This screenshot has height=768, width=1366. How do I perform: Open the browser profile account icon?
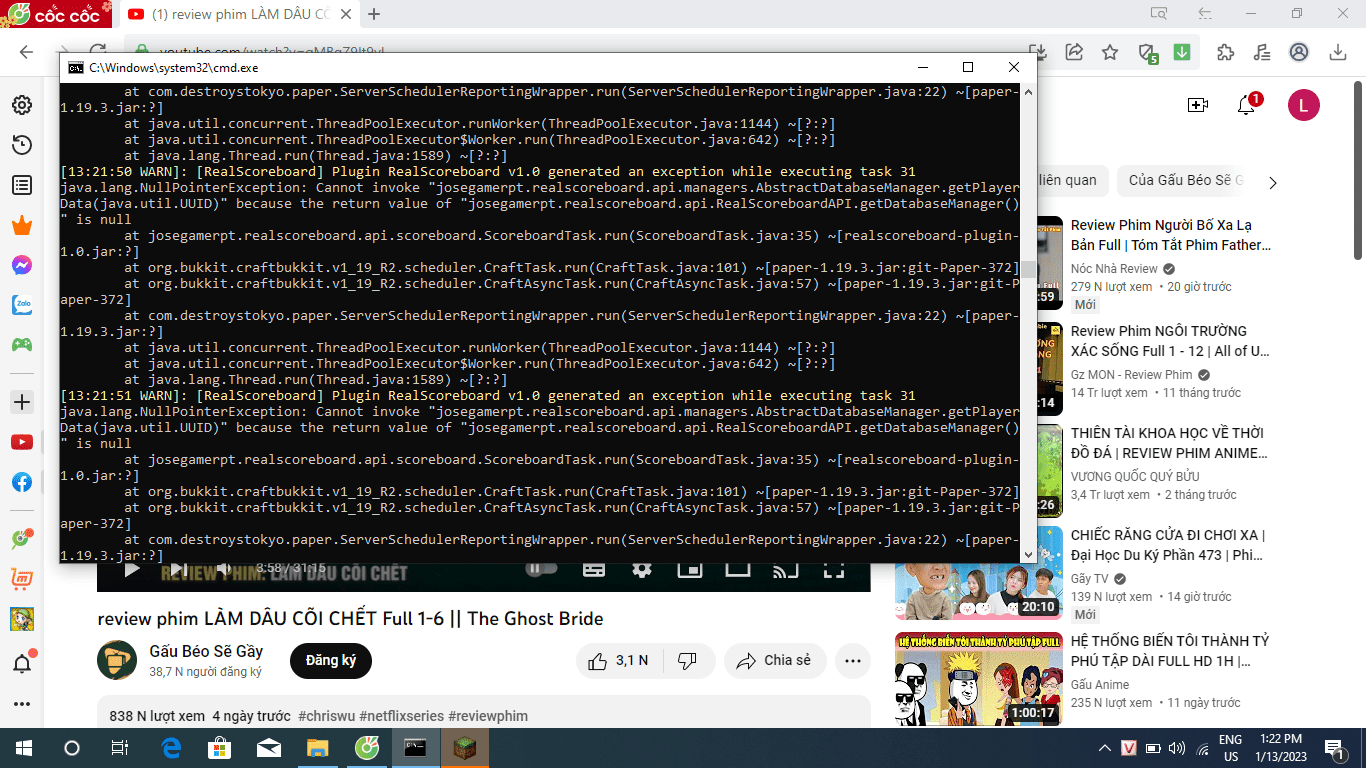1299,52
